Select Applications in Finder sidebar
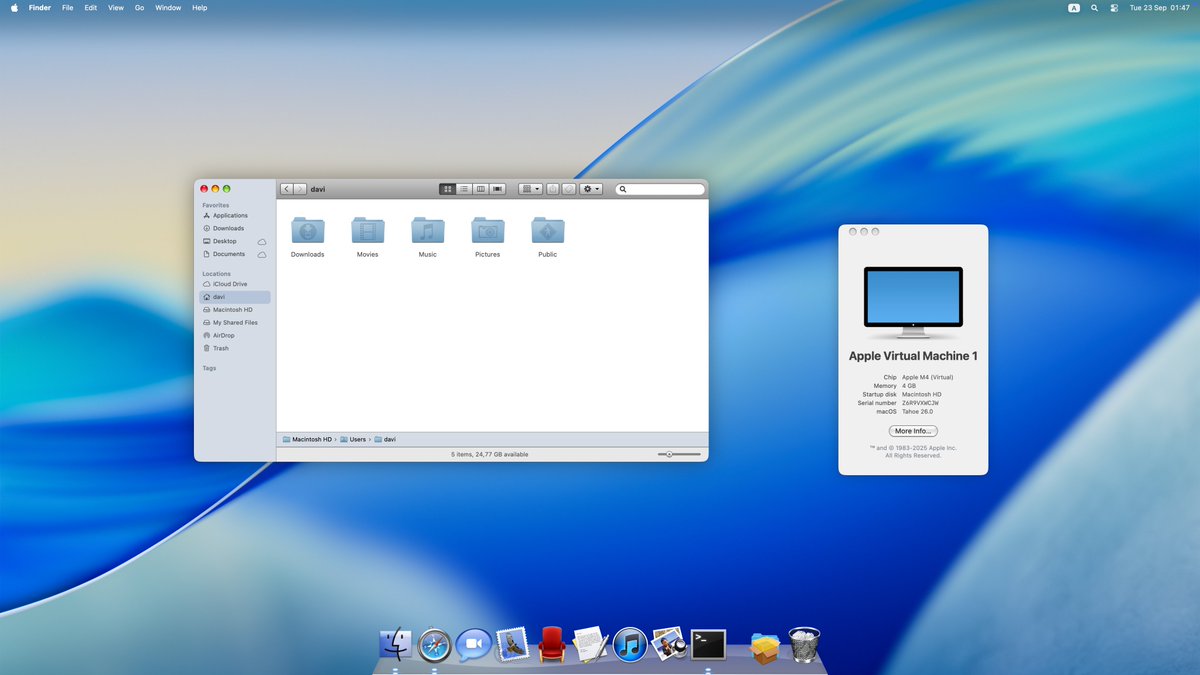 [x=235, y=215]
